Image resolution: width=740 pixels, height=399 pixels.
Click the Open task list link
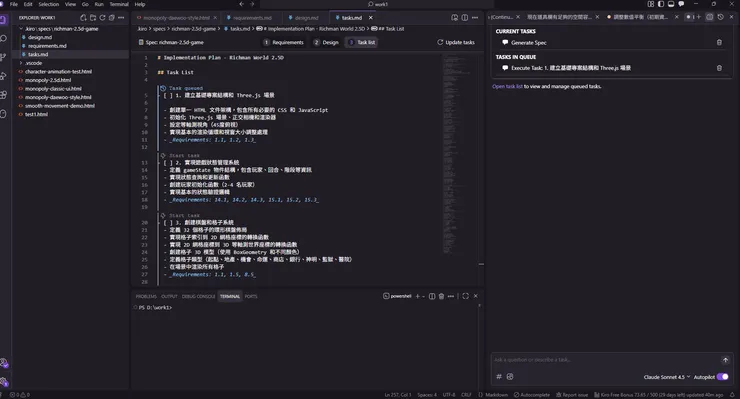(x=507, y=86)
